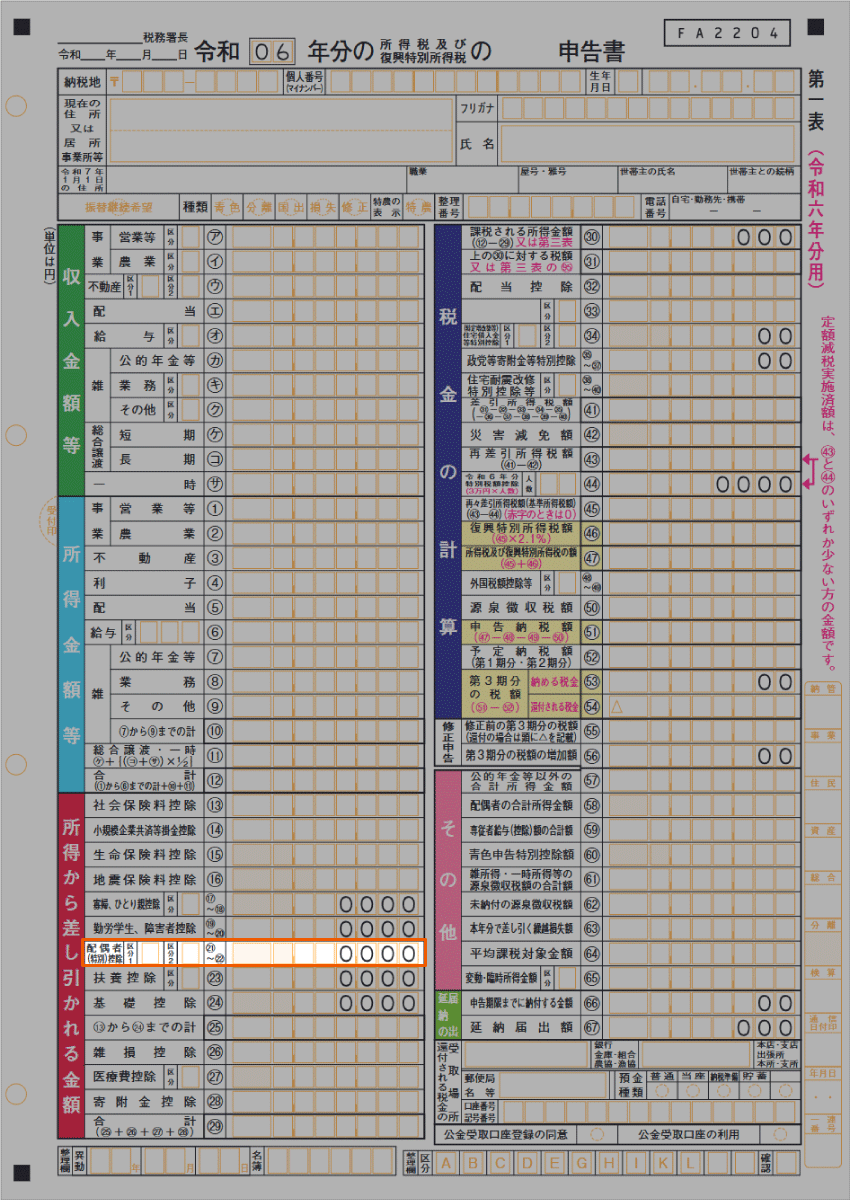This screenshot has width=850, height=1200.
Task: Mark the 修正 return type box
Action: (353, 207)
